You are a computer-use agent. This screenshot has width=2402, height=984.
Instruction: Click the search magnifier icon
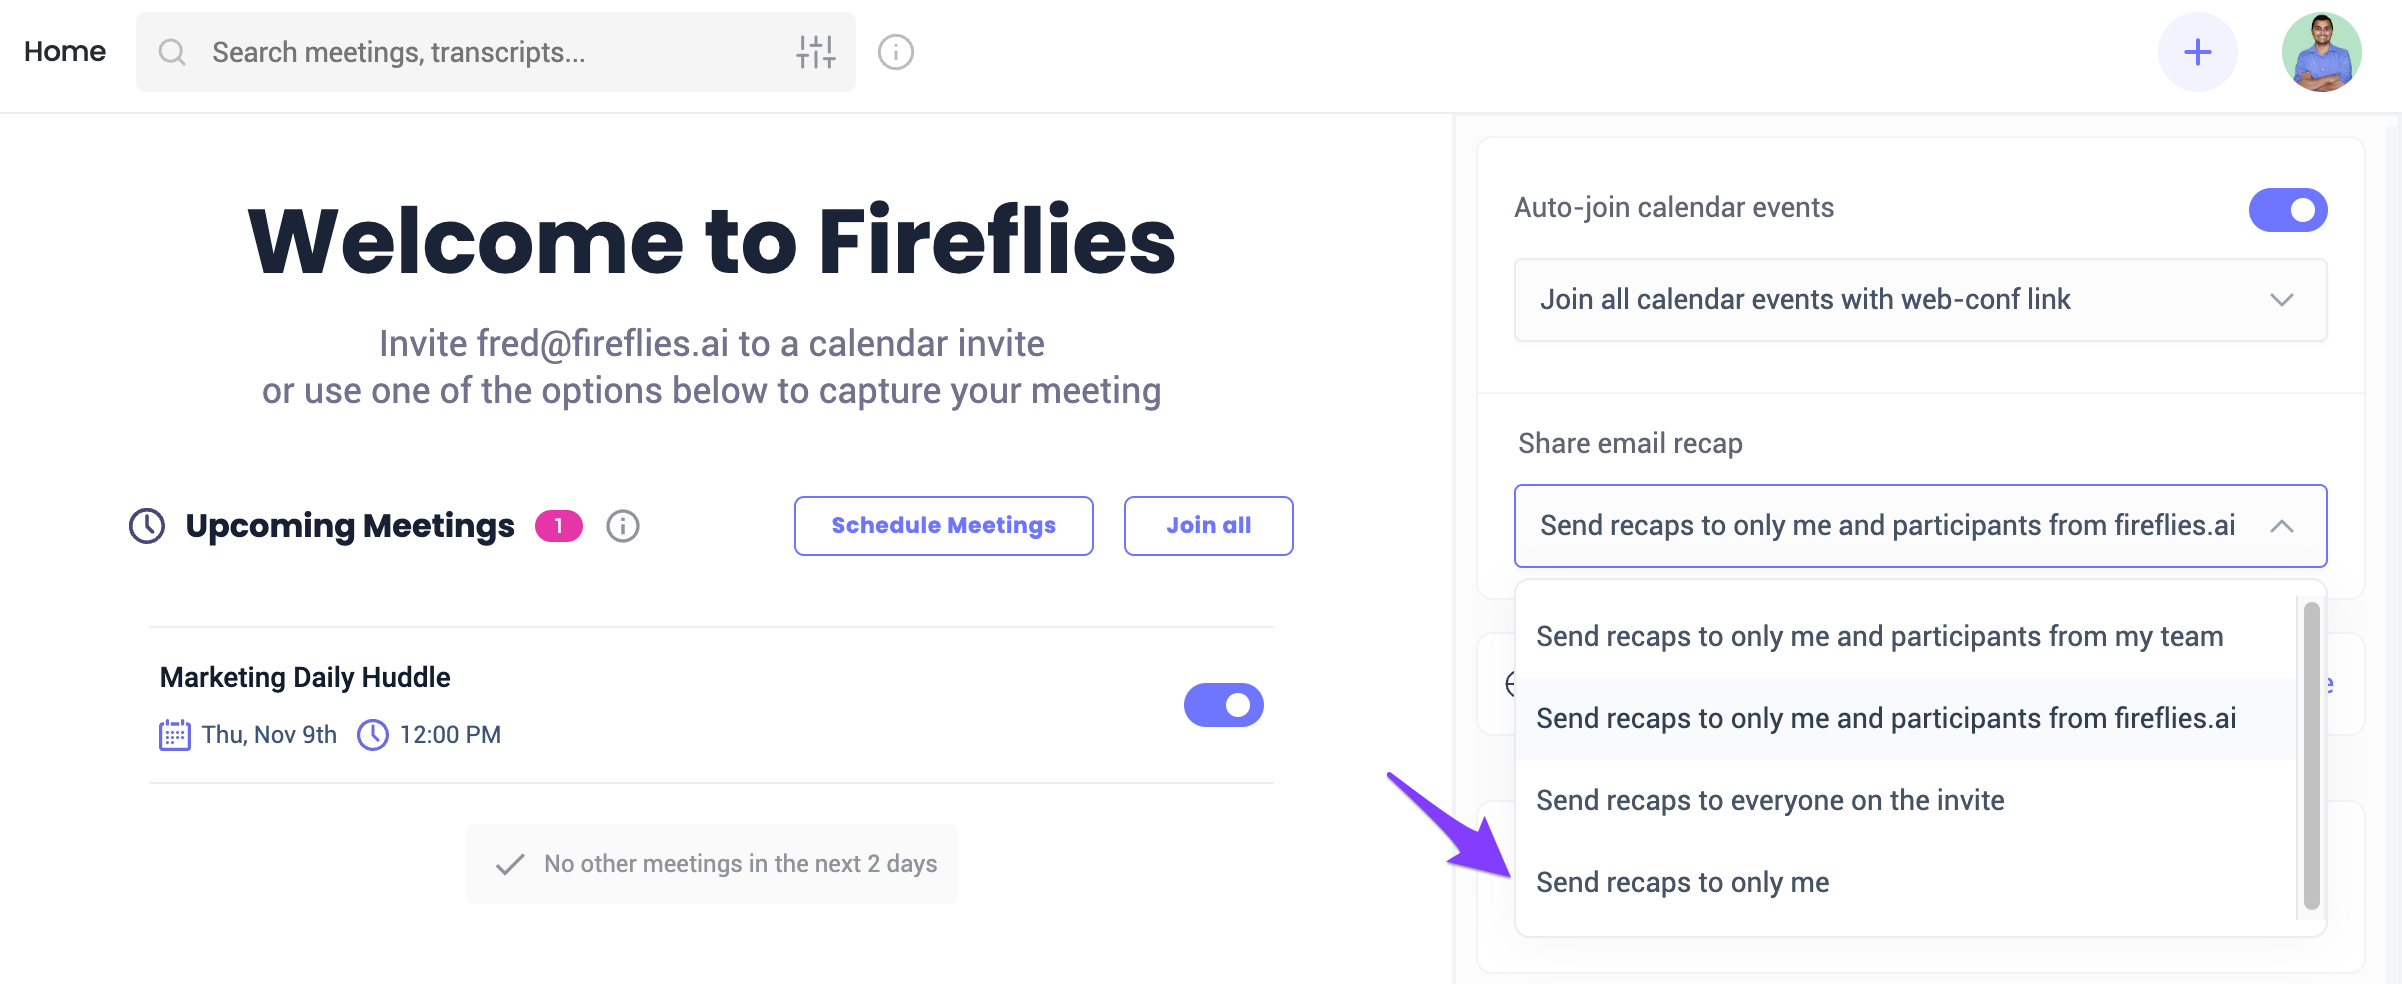[x=172, y=52]
